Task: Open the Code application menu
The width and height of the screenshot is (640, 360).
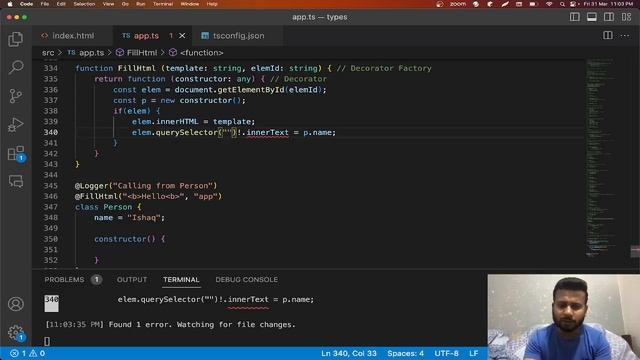Action: [x=27, y=4]
